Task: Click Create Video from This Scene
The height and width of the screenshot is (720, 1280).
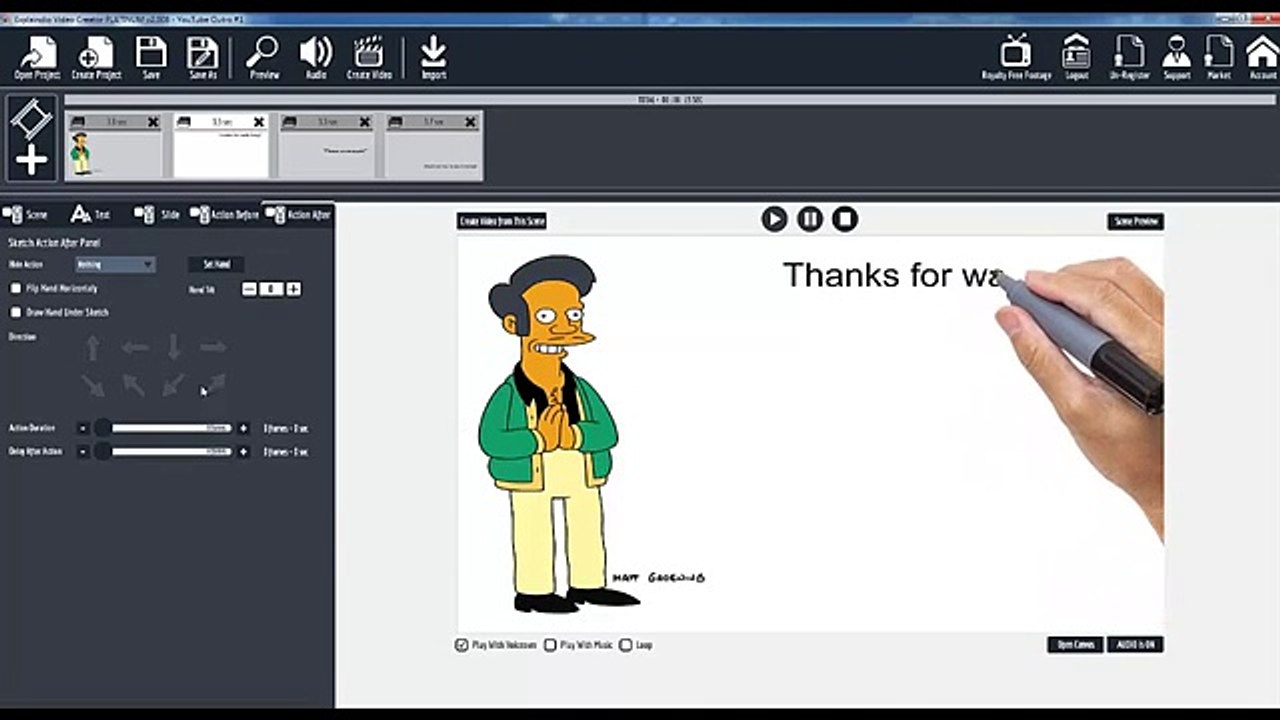Action: click(x=502, y=221)
